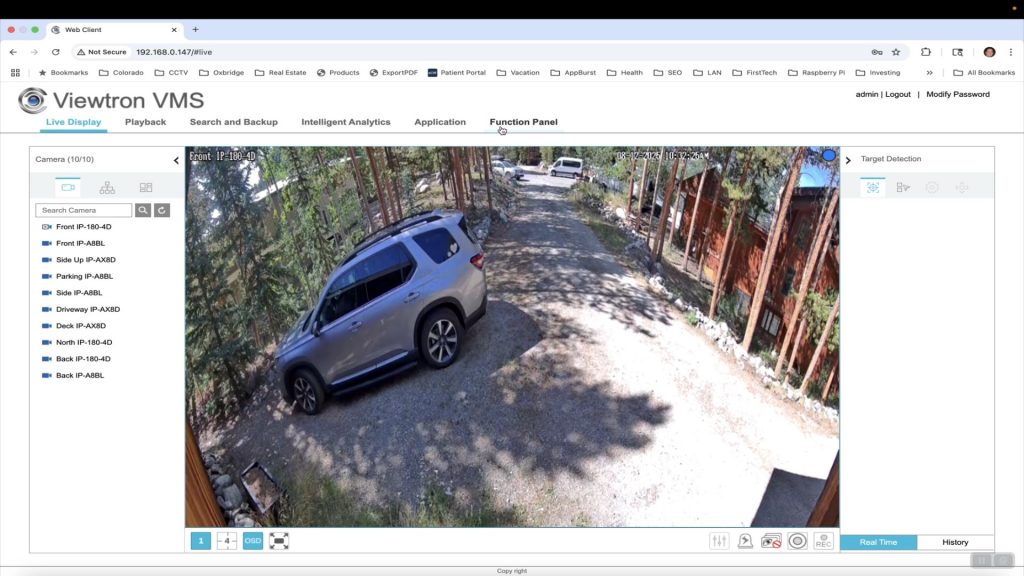Click the lens control icon in right panel
The height and width of the screenshot is (576, 1024).
point(932,188)
